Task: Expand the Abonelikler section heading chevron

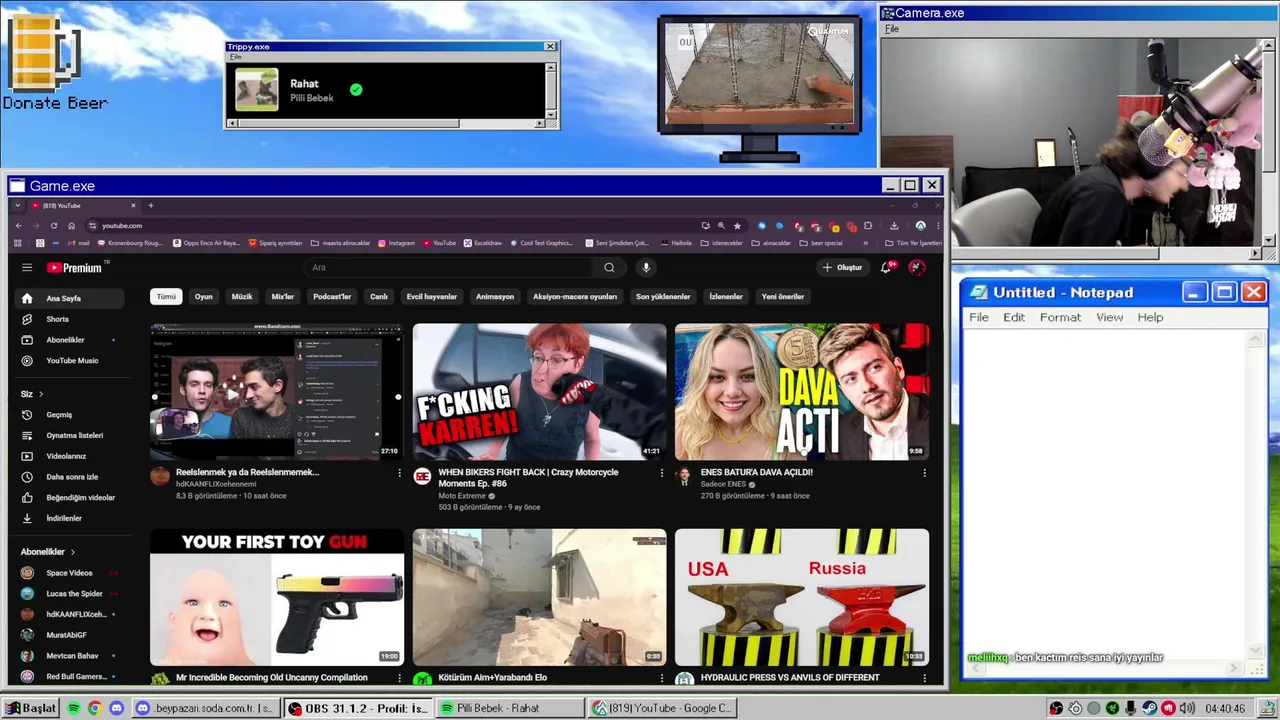Action: pyautogui.click(x=73, y=552)
